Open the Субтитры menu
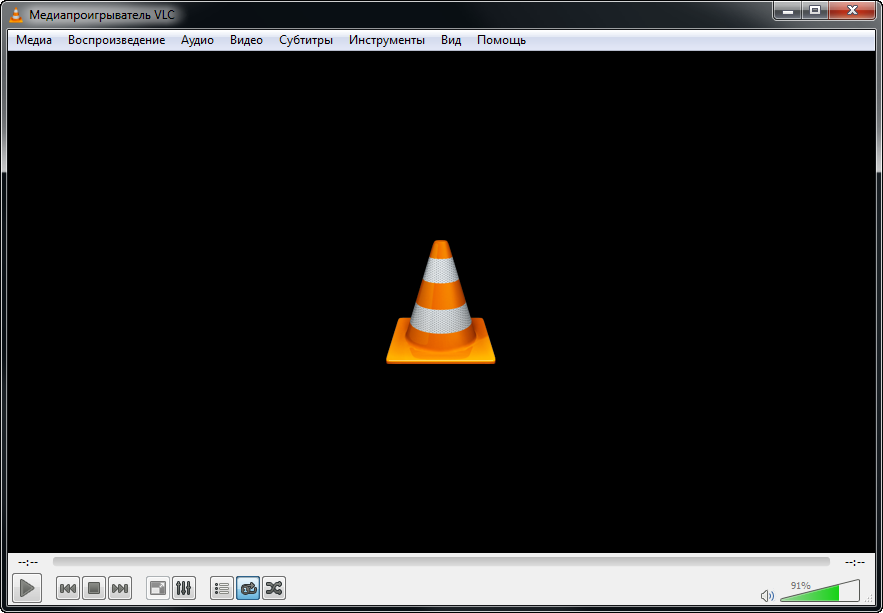Screen dimensions: 883x613 click(x=306, y=40)
